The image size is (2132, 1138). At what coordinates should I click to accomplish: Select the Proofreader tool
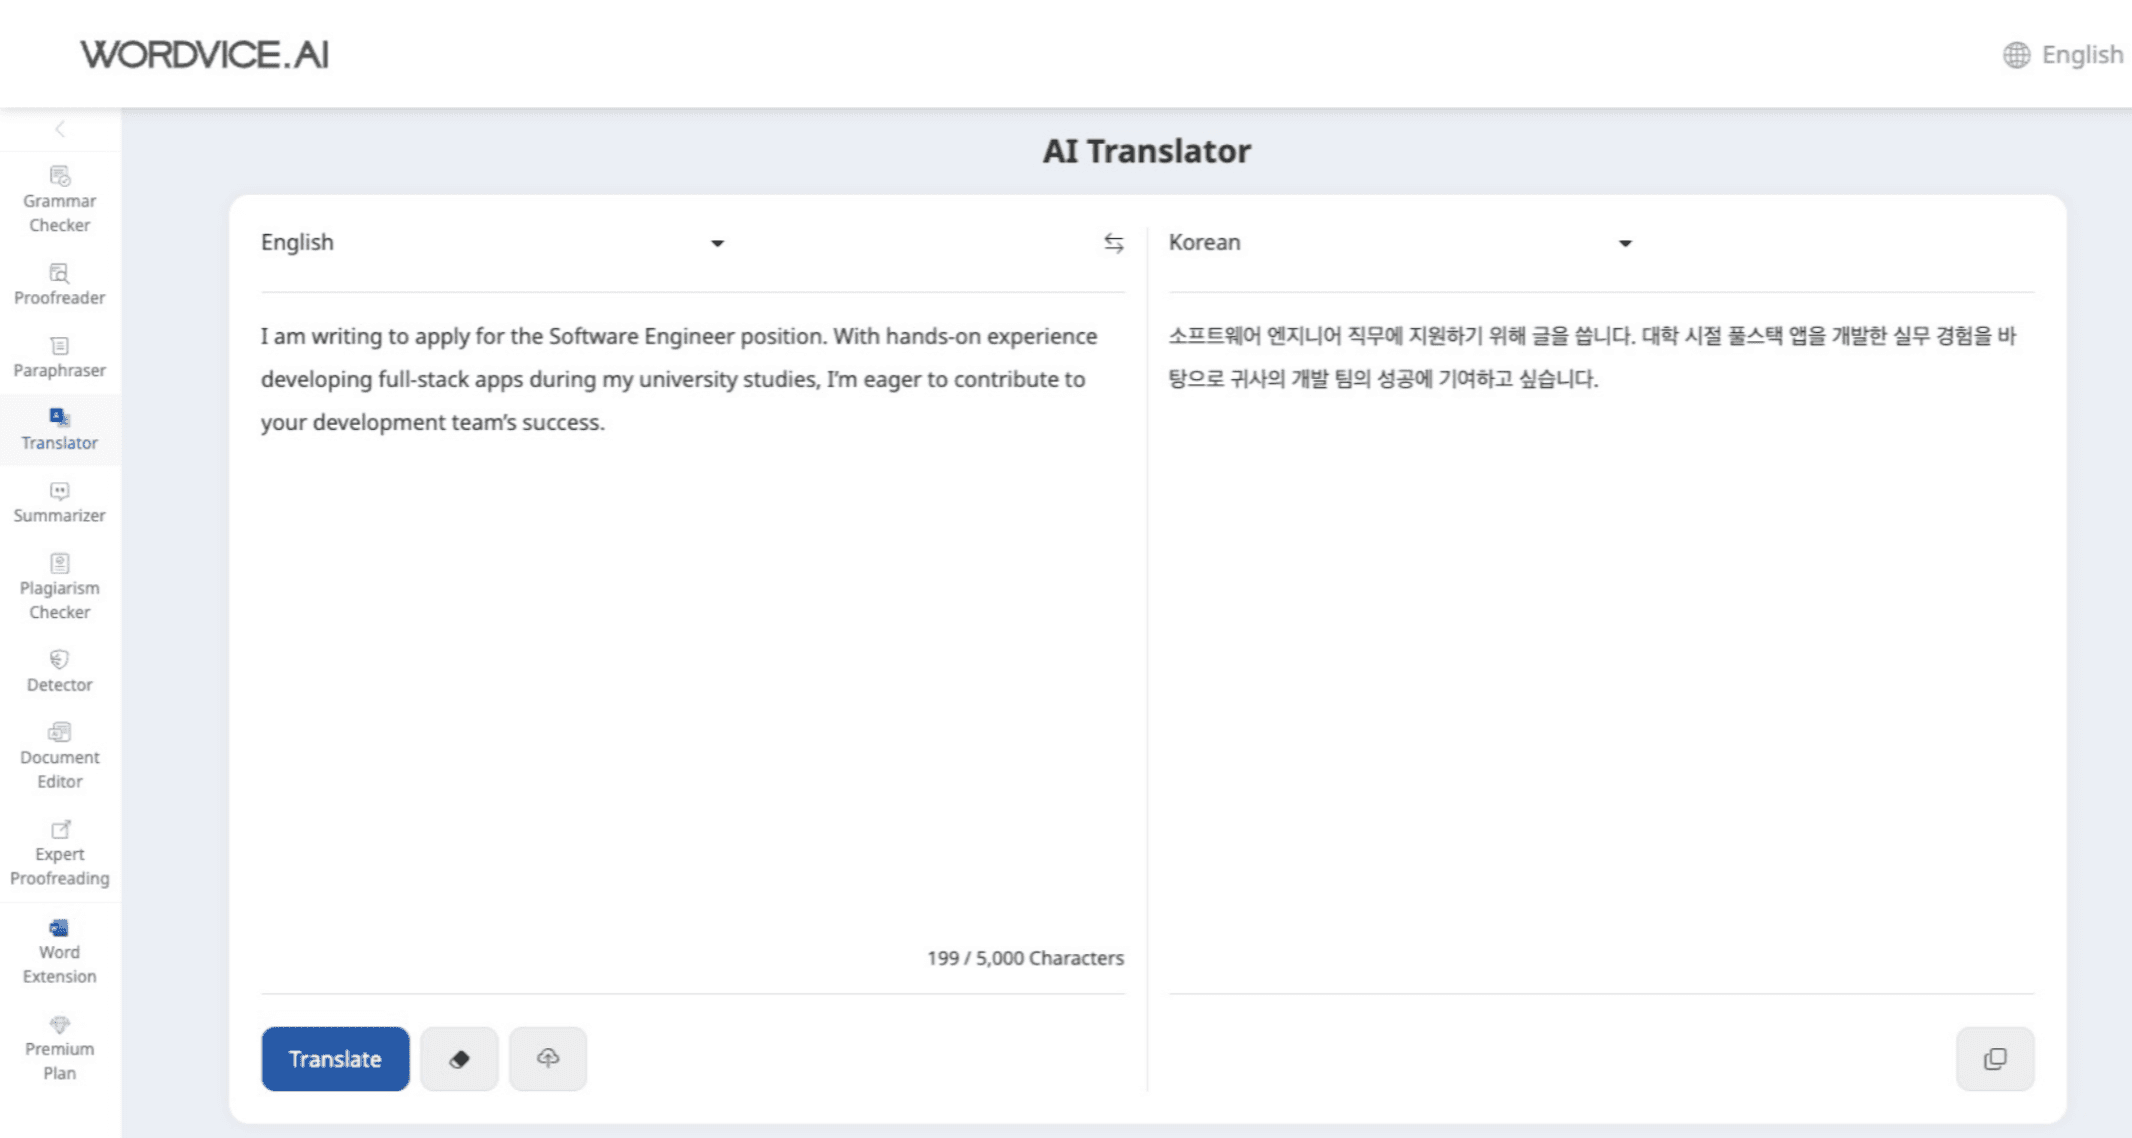(x=59, y=285)
